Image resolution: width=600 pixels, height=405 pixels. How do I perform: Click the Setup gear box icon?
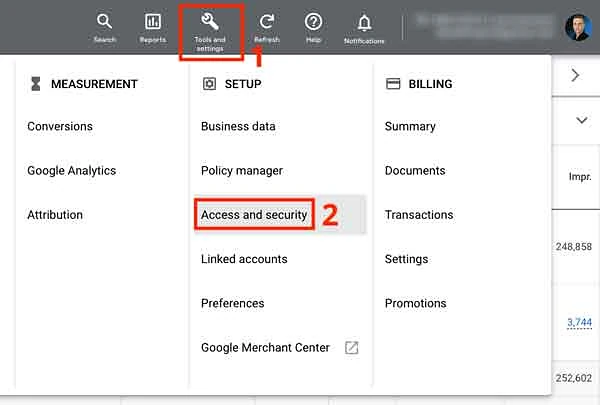coord(209,84)
